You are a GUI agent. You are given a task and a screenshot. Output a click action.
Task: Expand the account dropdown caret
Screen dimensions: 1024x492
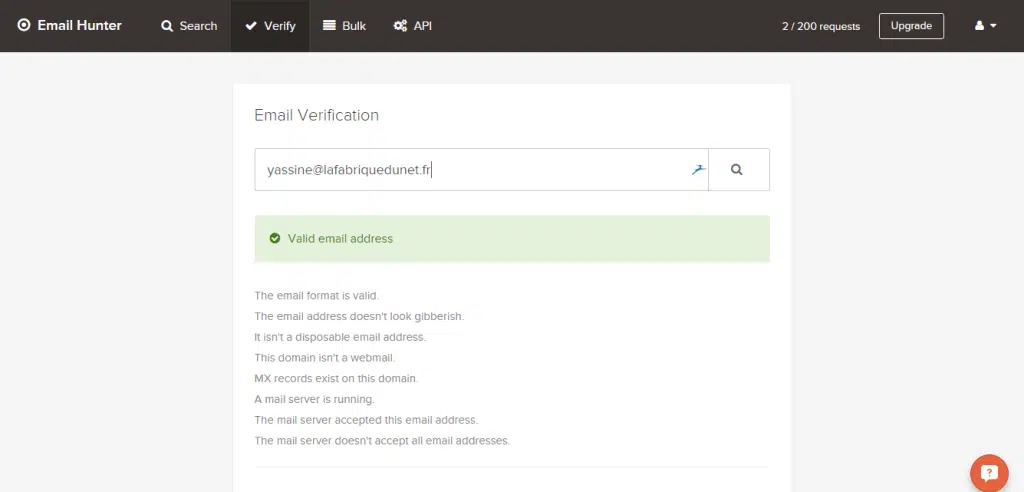[993, 27]
